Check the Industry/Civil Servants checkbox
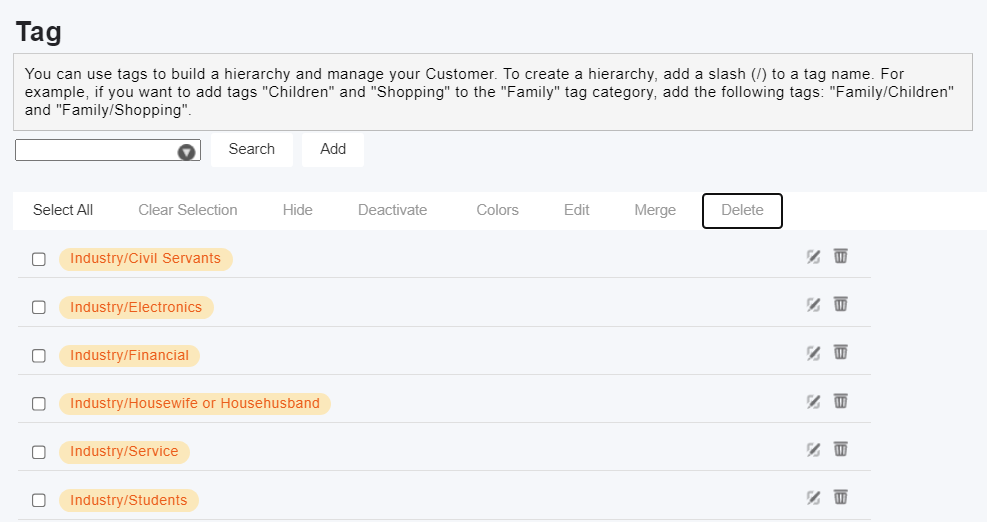This screenshot has width=987, height=522. click(39, 259)
